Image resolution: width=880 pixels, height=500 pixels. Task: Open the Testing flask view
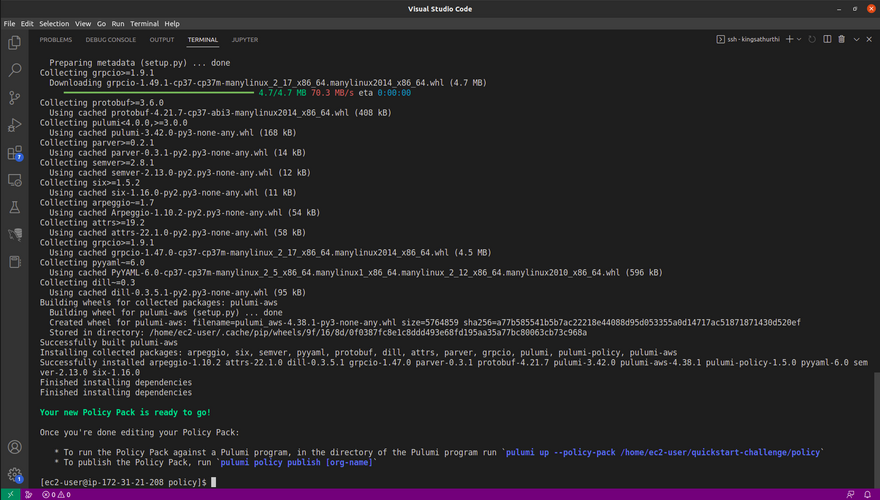[x=14, y=208]
